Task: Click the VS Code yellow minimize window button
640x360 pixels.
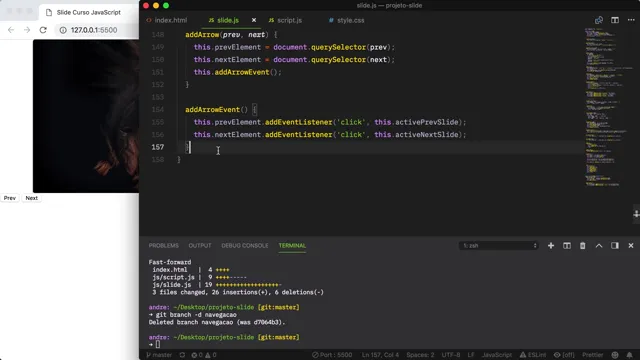Action: coord(156,5)
